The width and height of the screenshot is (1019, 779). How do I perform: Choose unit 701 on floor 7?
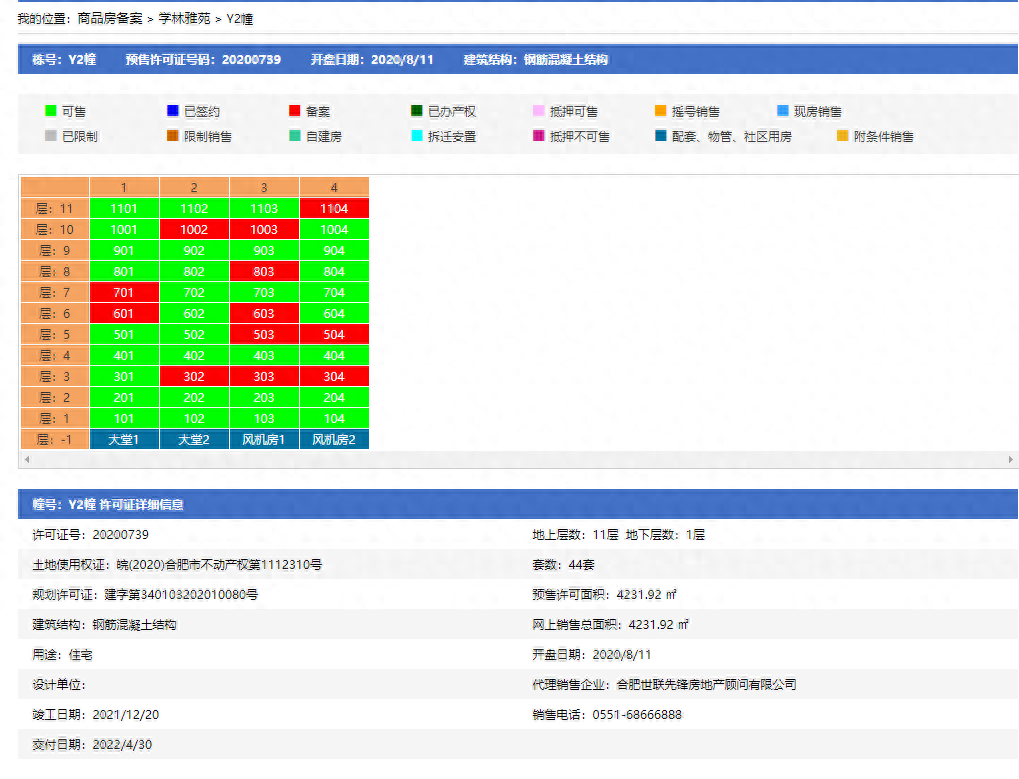[124, 293]
